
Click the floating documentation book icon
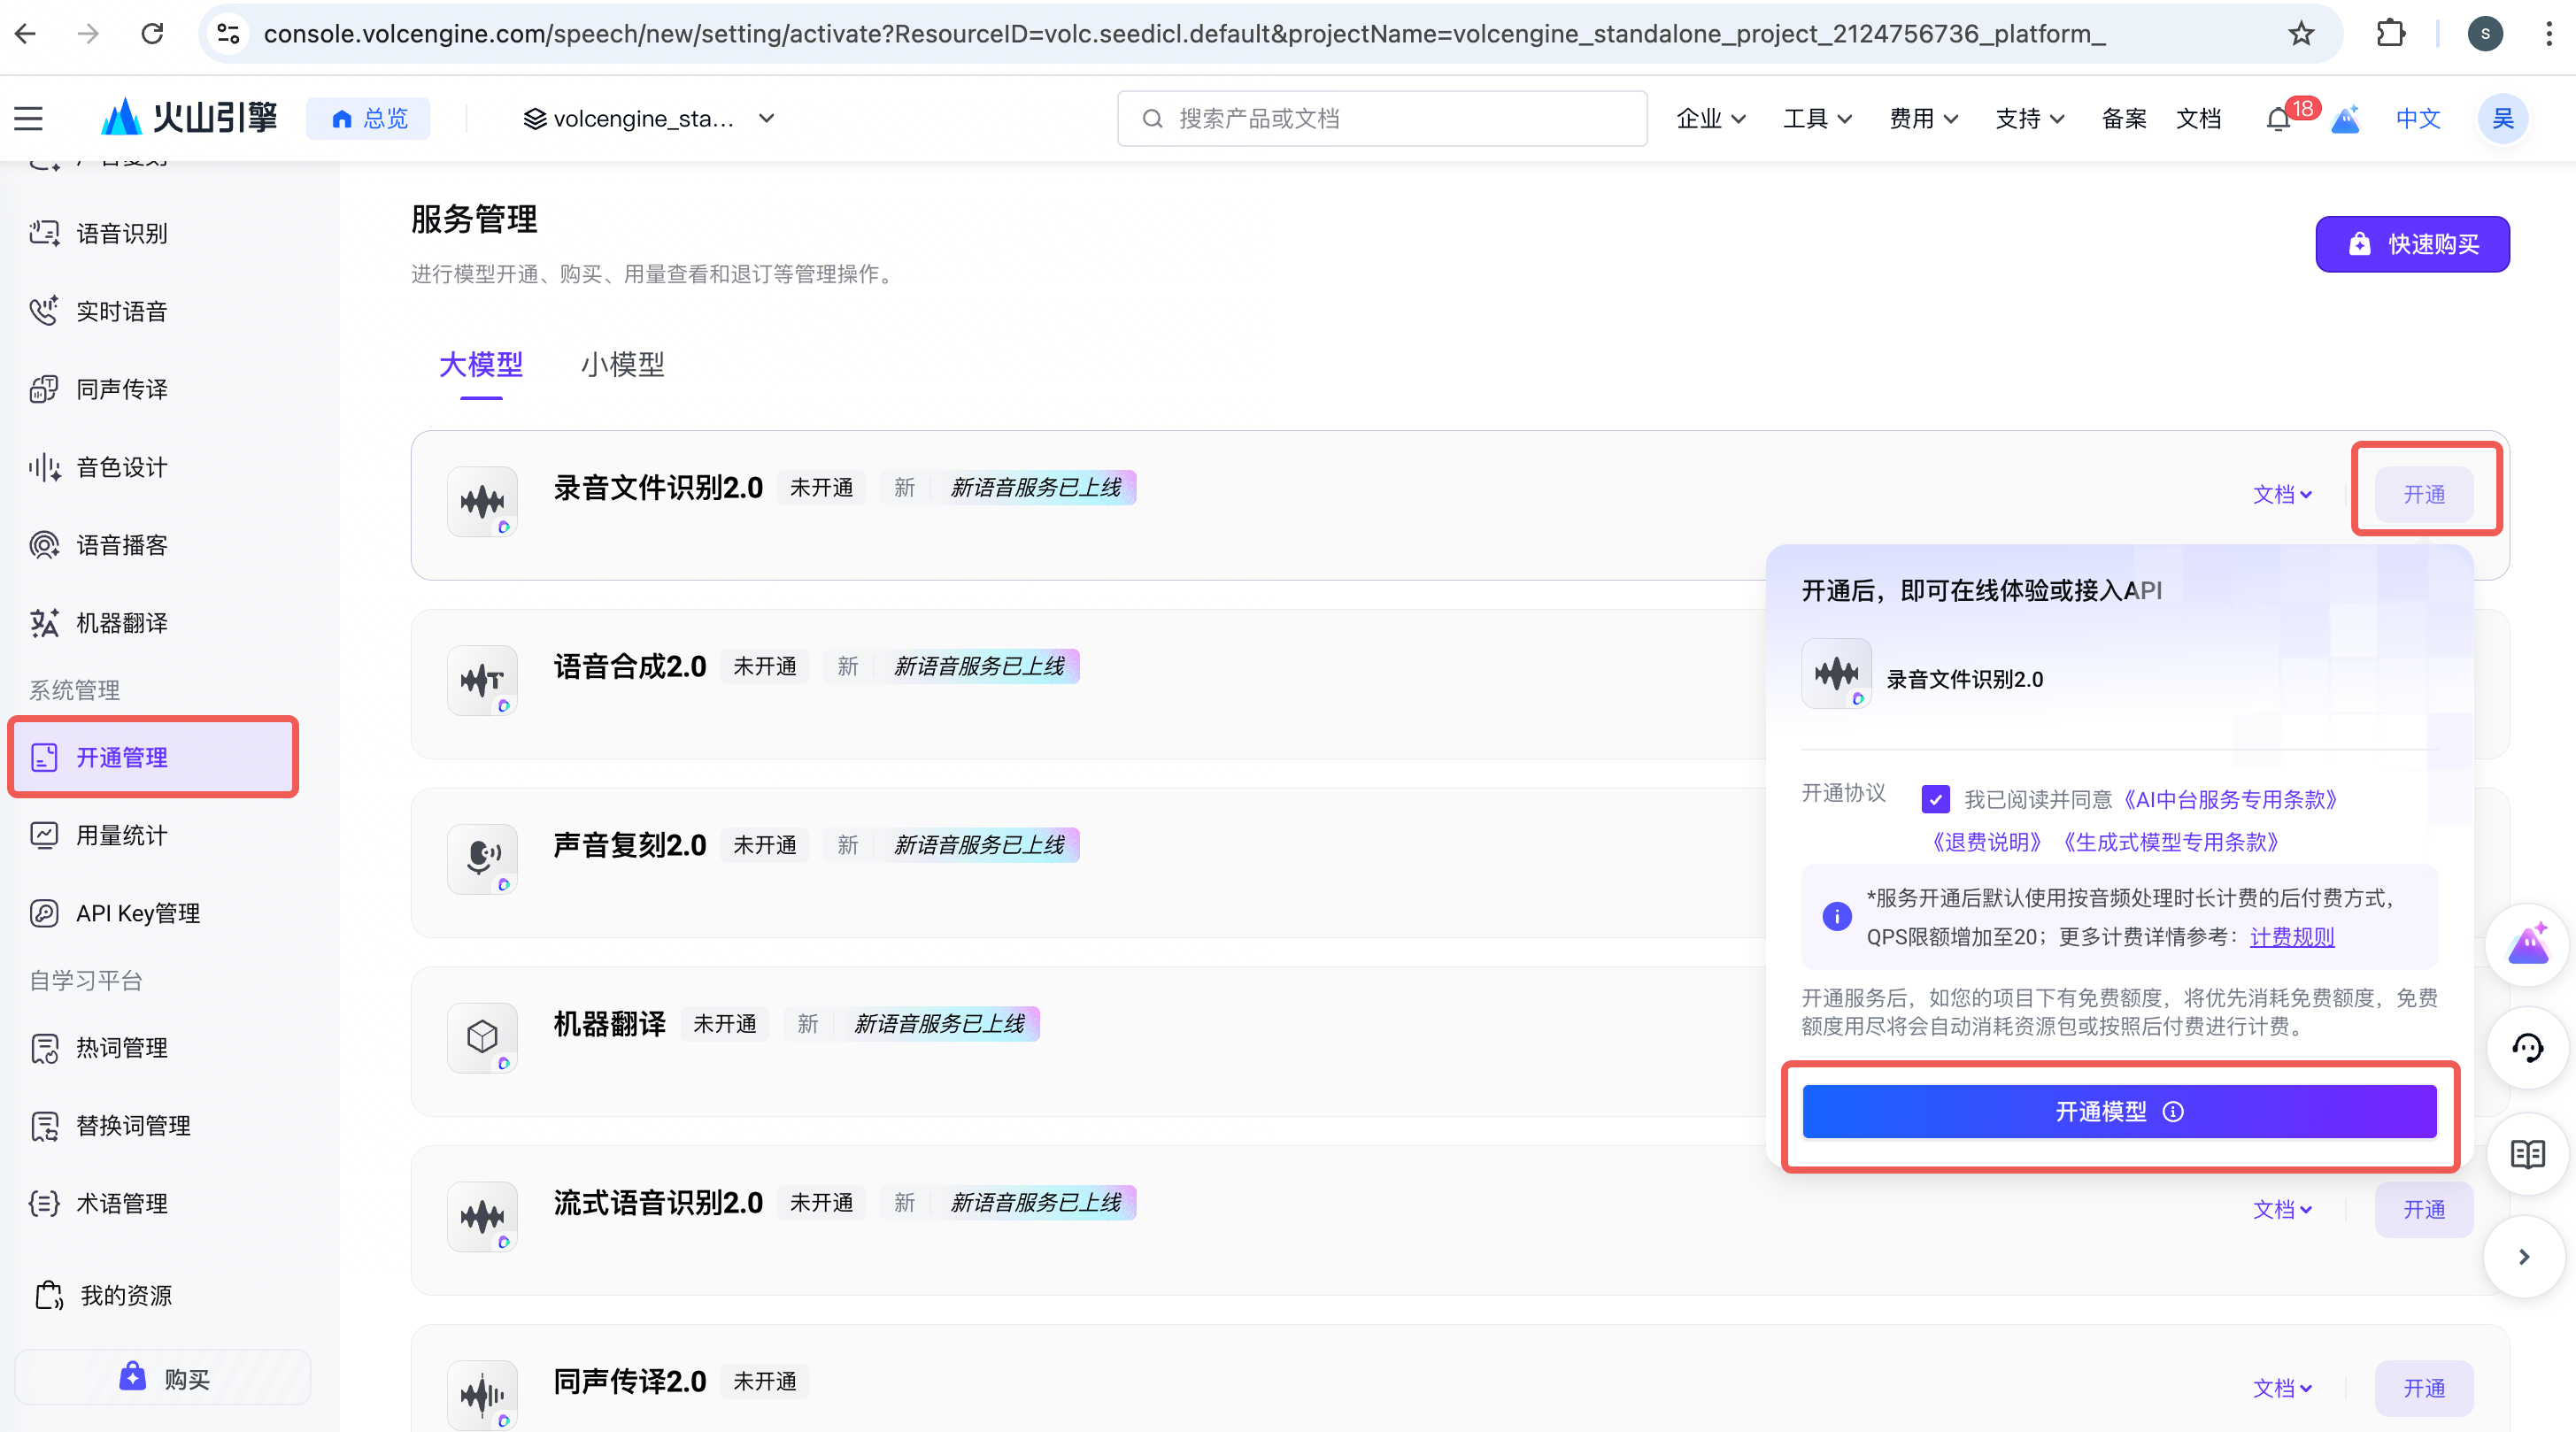(x=2527, y=1154)
